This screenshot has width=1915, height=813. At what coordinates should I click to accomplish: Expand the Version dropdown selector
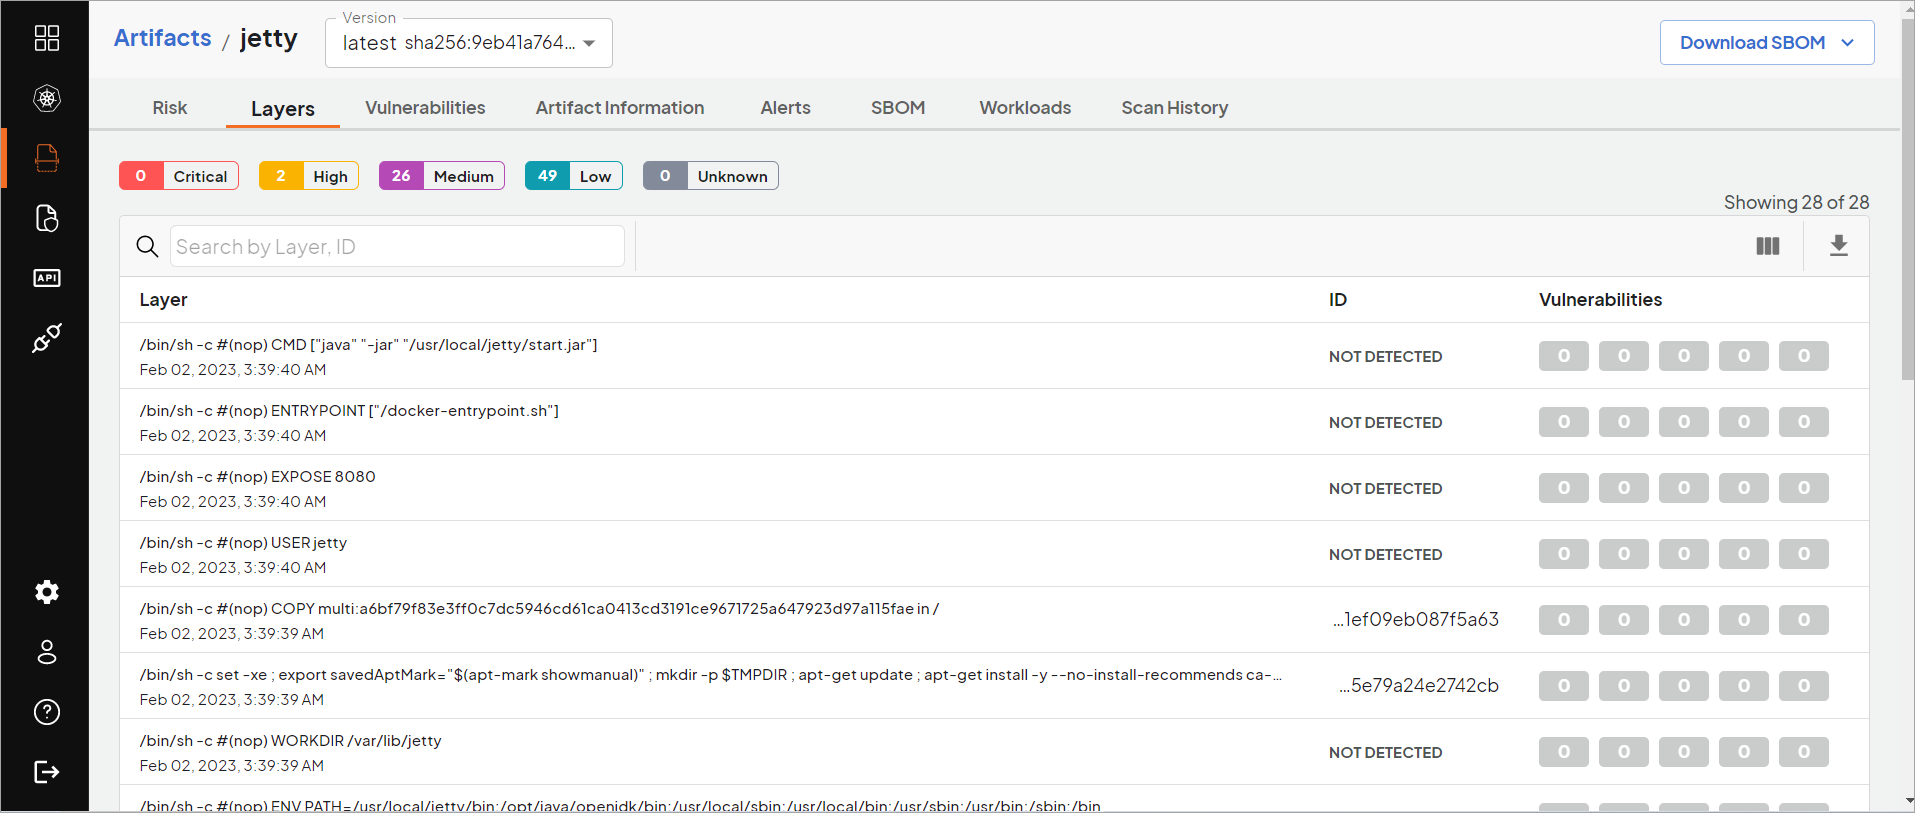[x=469, y=43]
